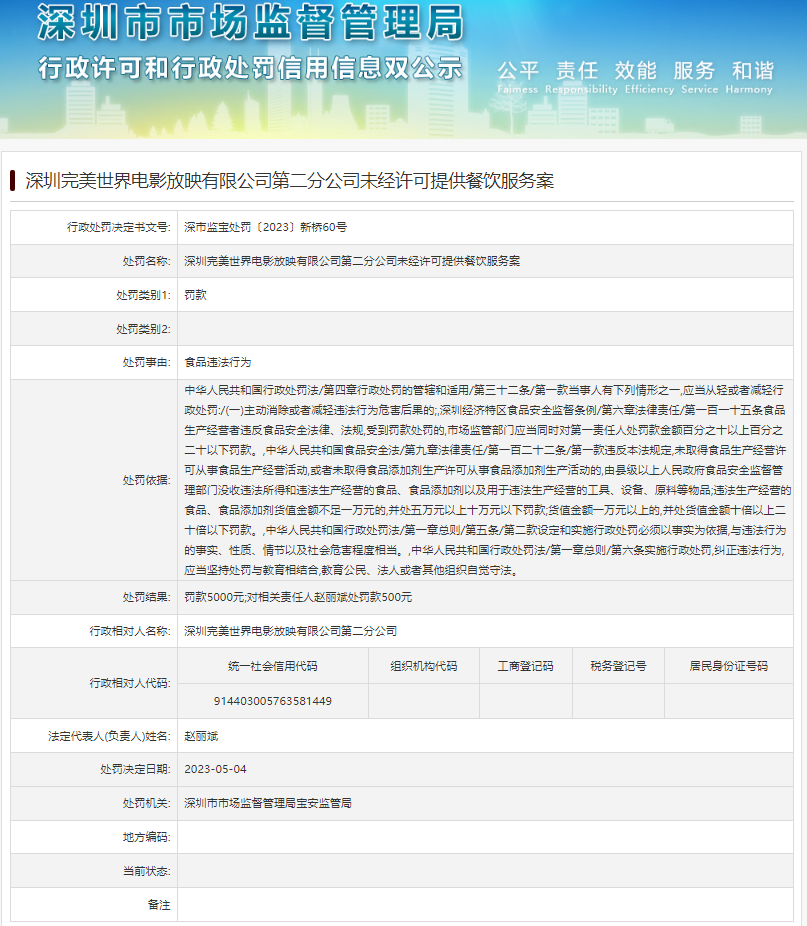Click the column header 组织机构代码

(424, 666)
